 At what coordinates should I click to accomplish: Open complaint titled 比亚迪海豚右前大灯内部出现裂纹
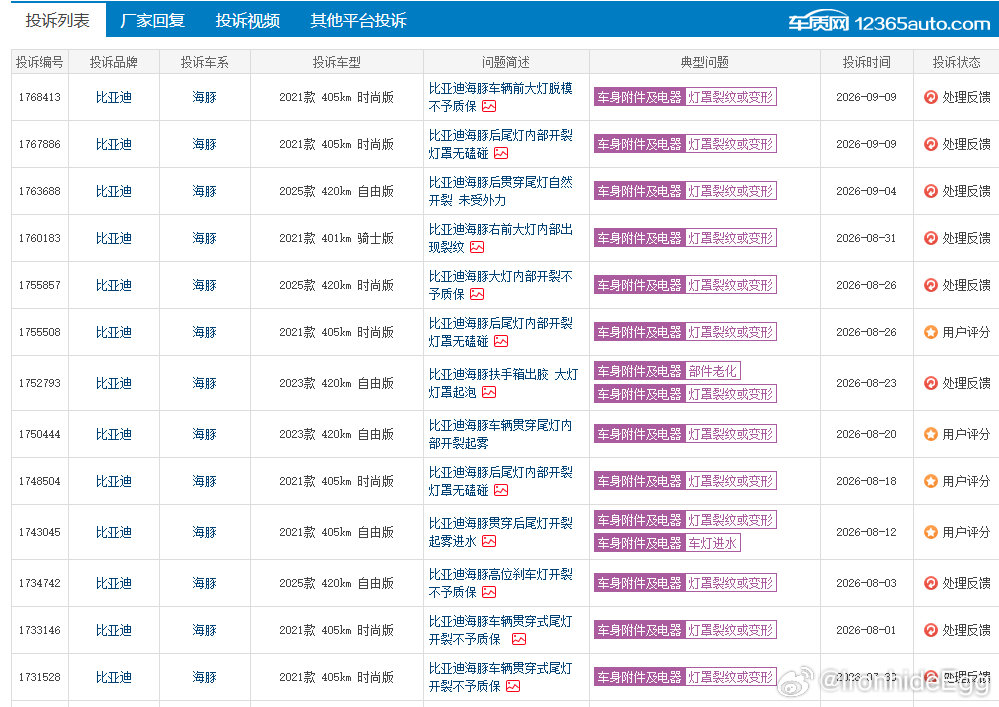pyautogui.click(x=500, y=238)
